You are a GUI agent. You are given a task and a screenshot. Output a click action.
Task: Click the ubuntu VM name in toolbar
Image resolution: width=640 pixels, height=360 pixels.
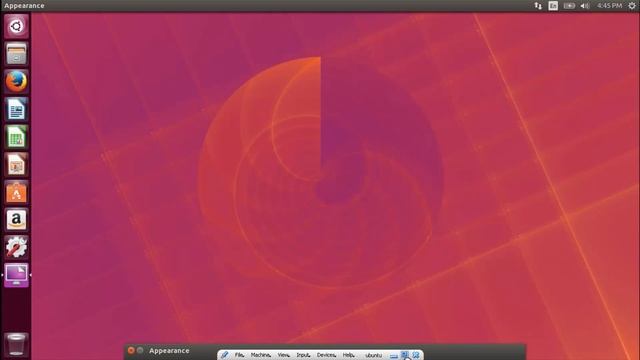coord(373,356)
